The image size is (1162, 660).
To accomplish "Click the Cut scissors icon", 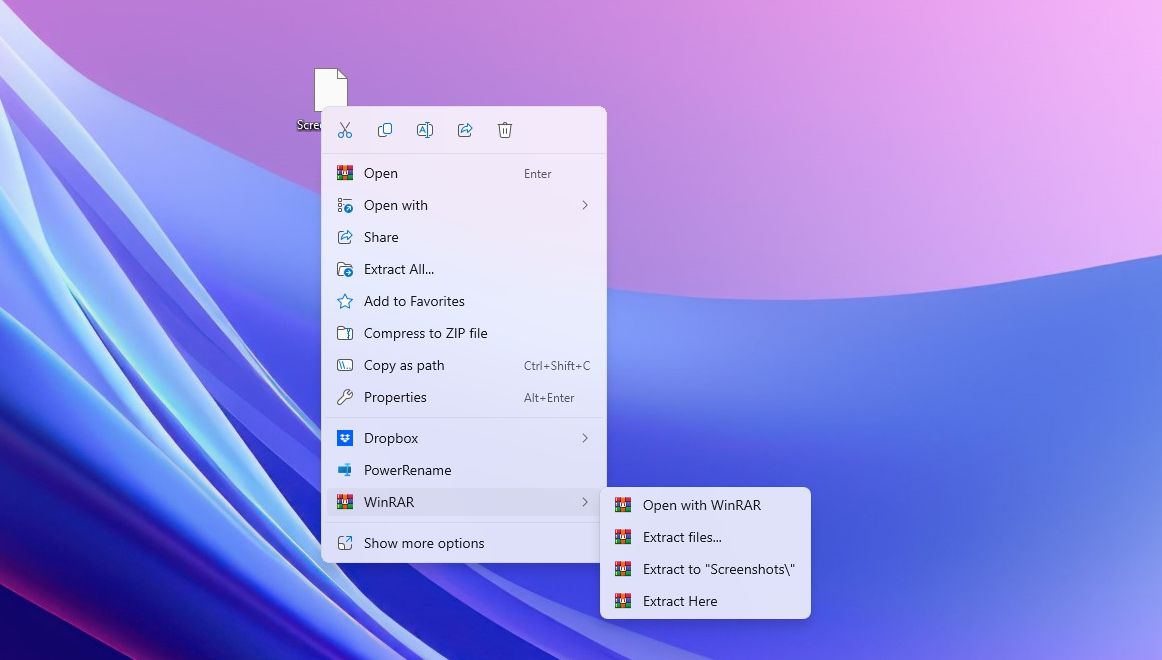I will point(345,130).
